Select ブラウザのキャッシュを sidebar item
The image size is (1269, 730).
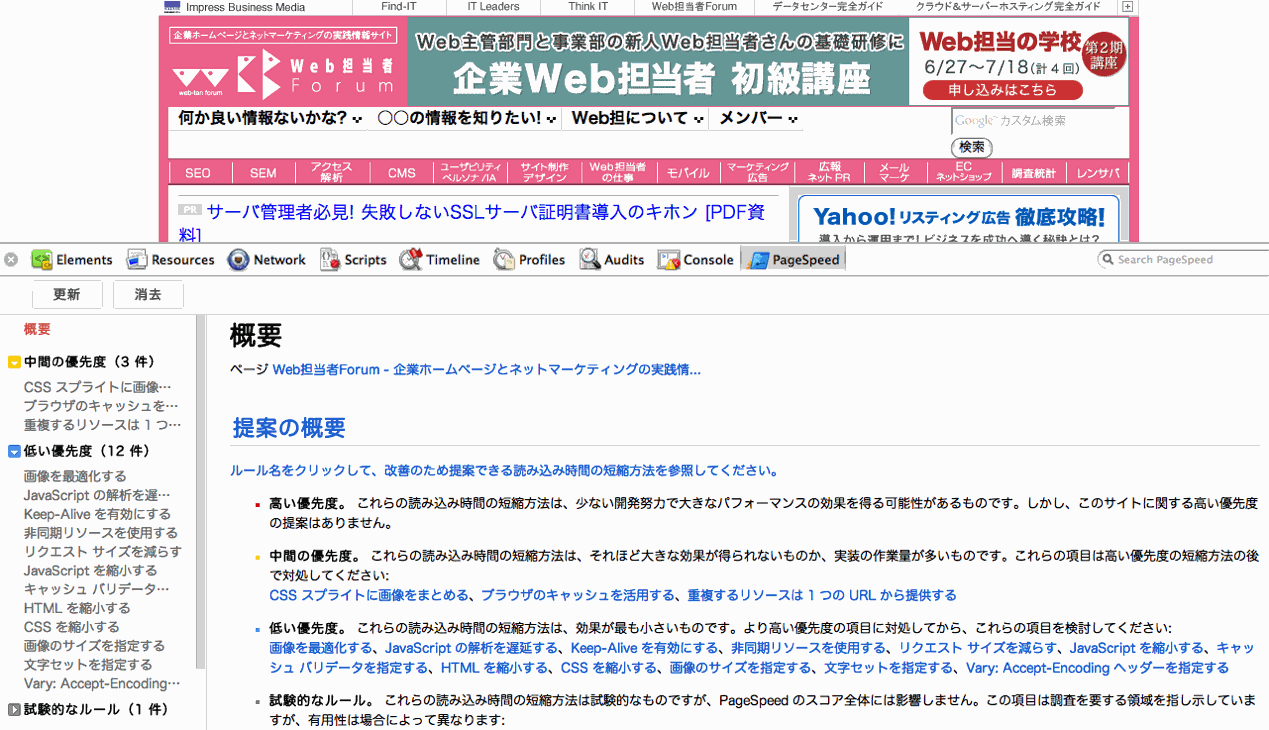coord(101,406)
